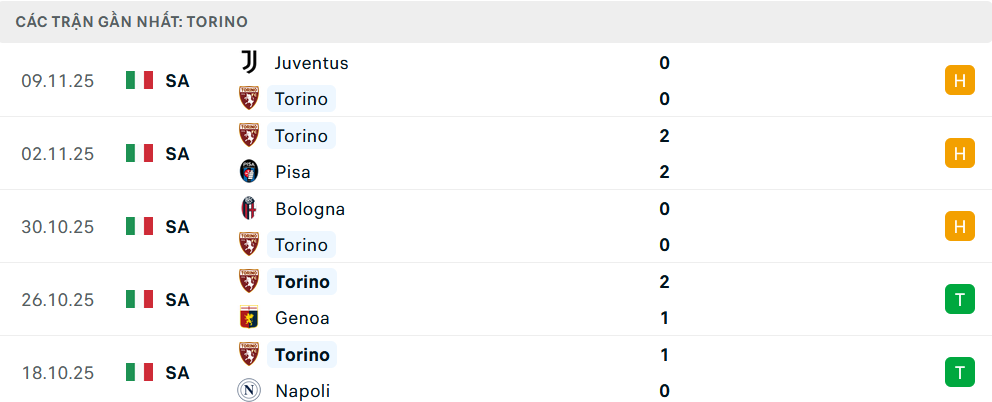The image size is (992, 402).
Task: Open the Juventus team link
Action: [311, 63]
